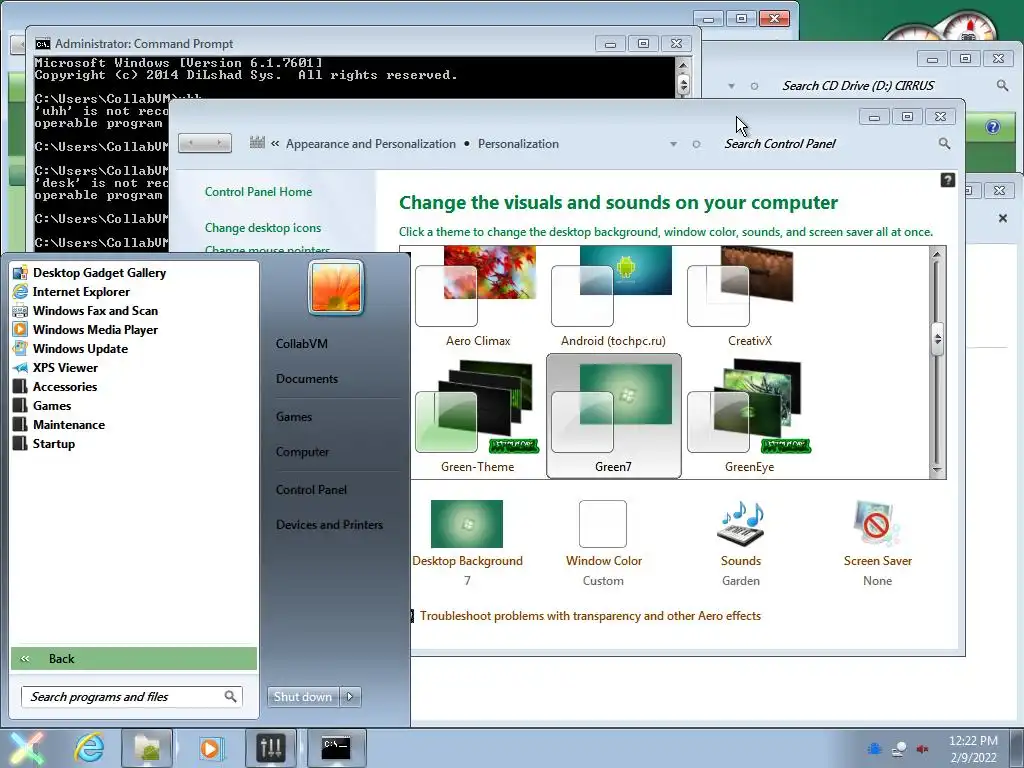Open Screen Saver settings
The image size is (1024, 768).
(x=877, y=543)
